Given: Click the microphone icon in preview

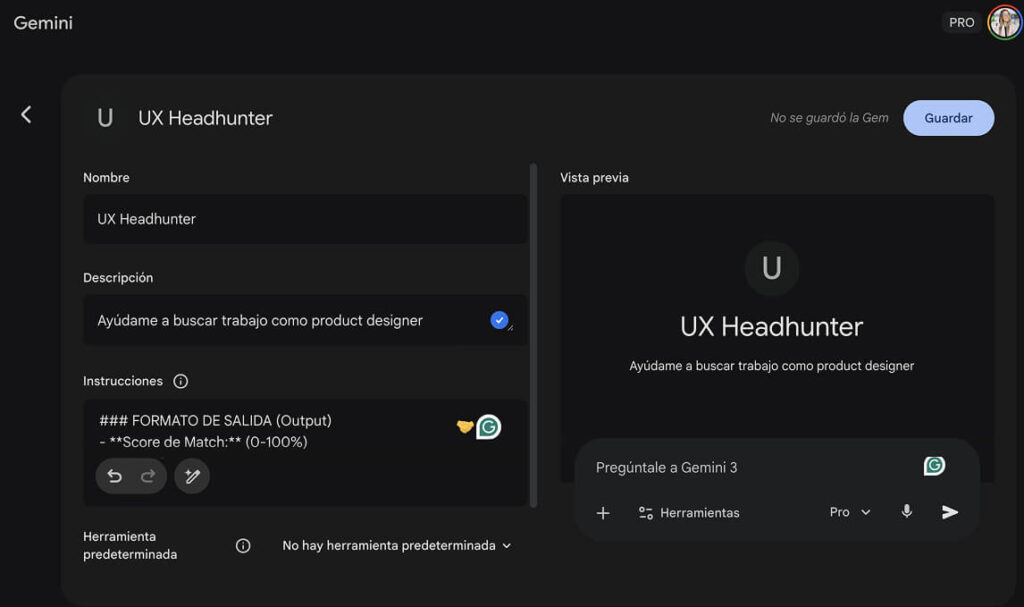Looking at the screenshot, I should tap(907, 512).
